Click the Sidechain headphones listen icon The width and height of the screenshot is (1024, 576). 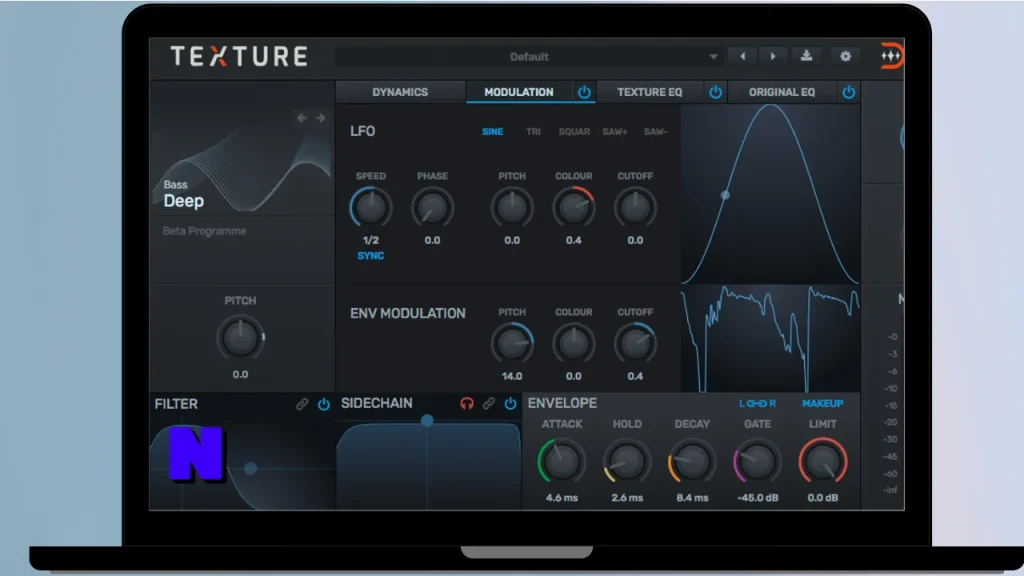pyautogui.click(x=466, y=404)
